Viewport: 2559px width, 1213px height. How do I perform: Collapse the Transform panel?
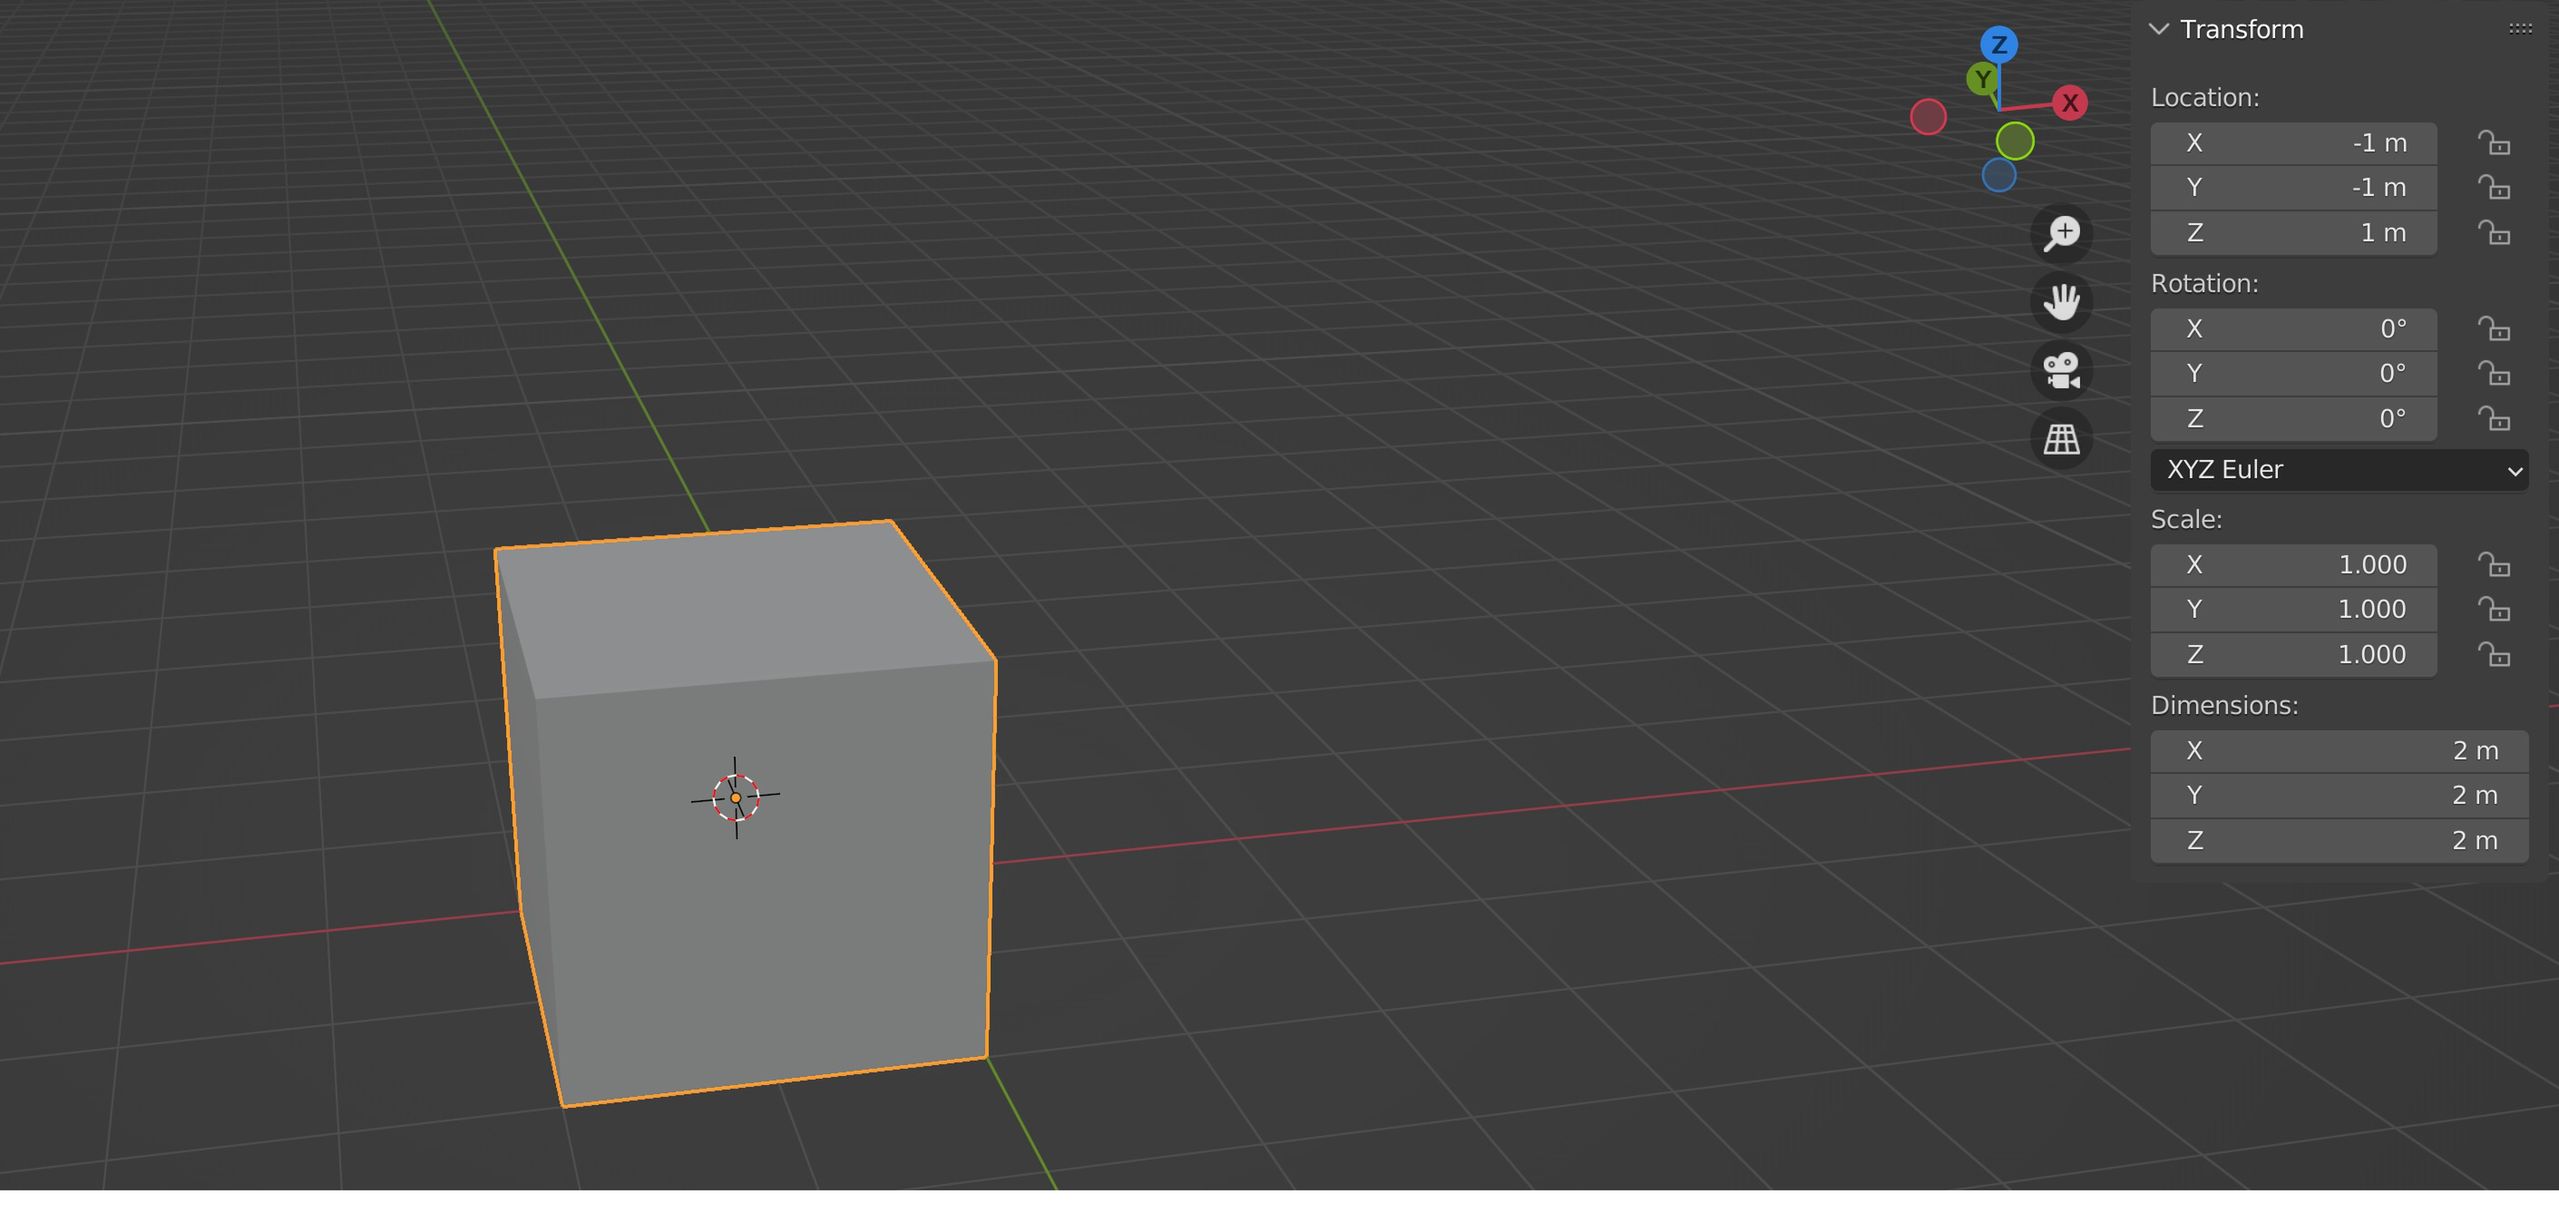click(2159, 29)
